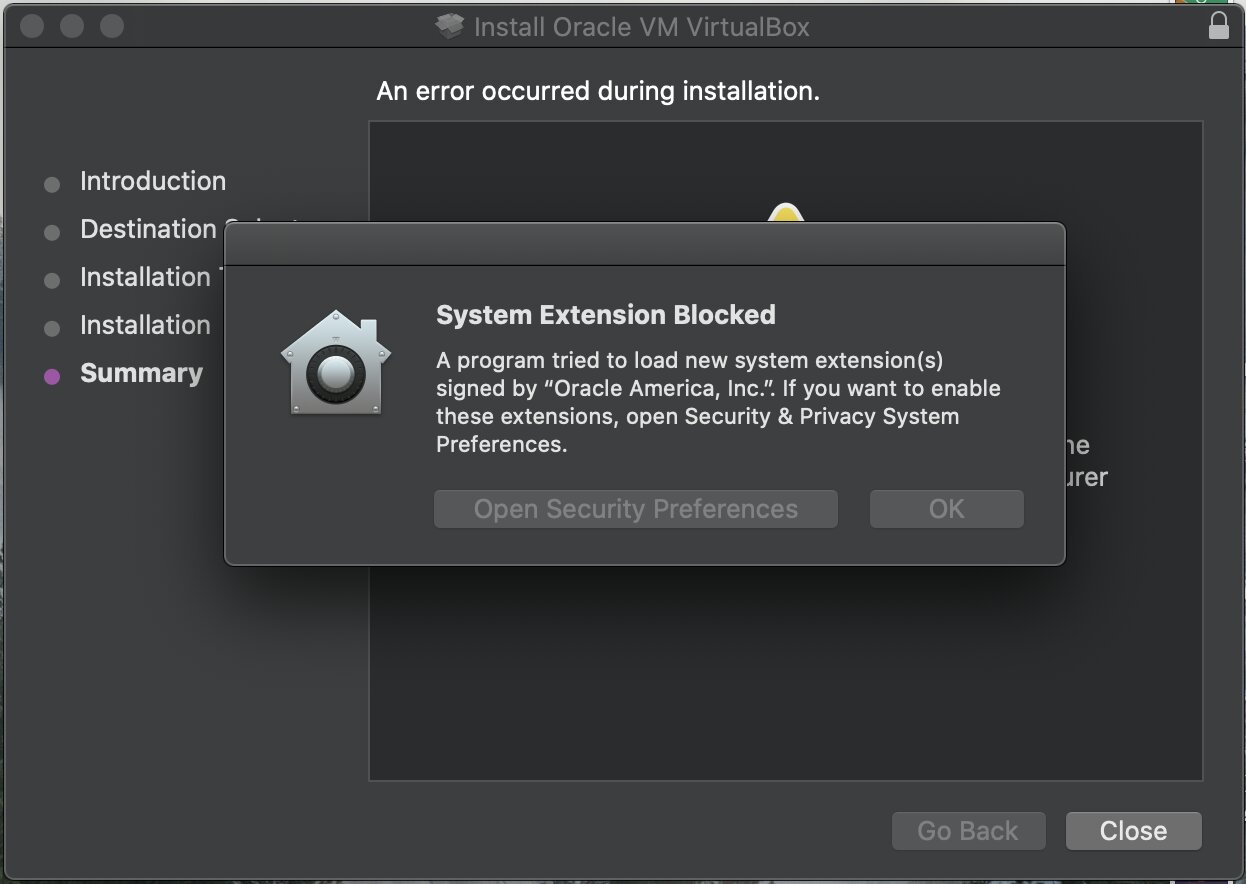Screen dimensions: 1246x884
Task: Click the padlock icon in the title bar
Action: click(x=1218, y=26)
